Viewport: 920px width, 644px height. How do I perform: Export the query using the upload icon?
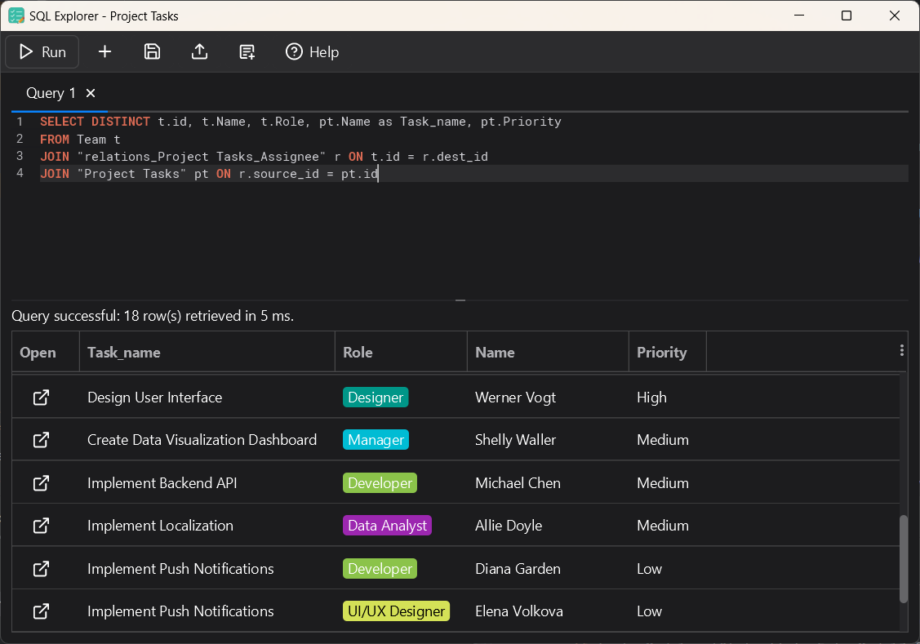coord(199,51)
